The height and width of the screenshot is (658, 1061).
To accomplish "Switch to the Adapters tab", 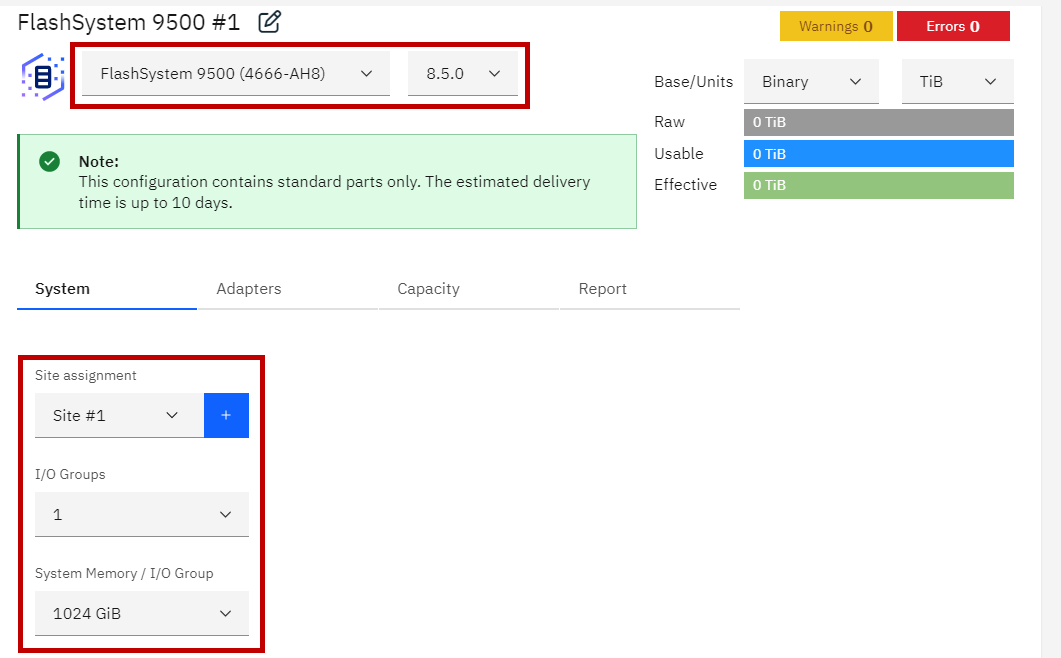I will tap(288, 289).
